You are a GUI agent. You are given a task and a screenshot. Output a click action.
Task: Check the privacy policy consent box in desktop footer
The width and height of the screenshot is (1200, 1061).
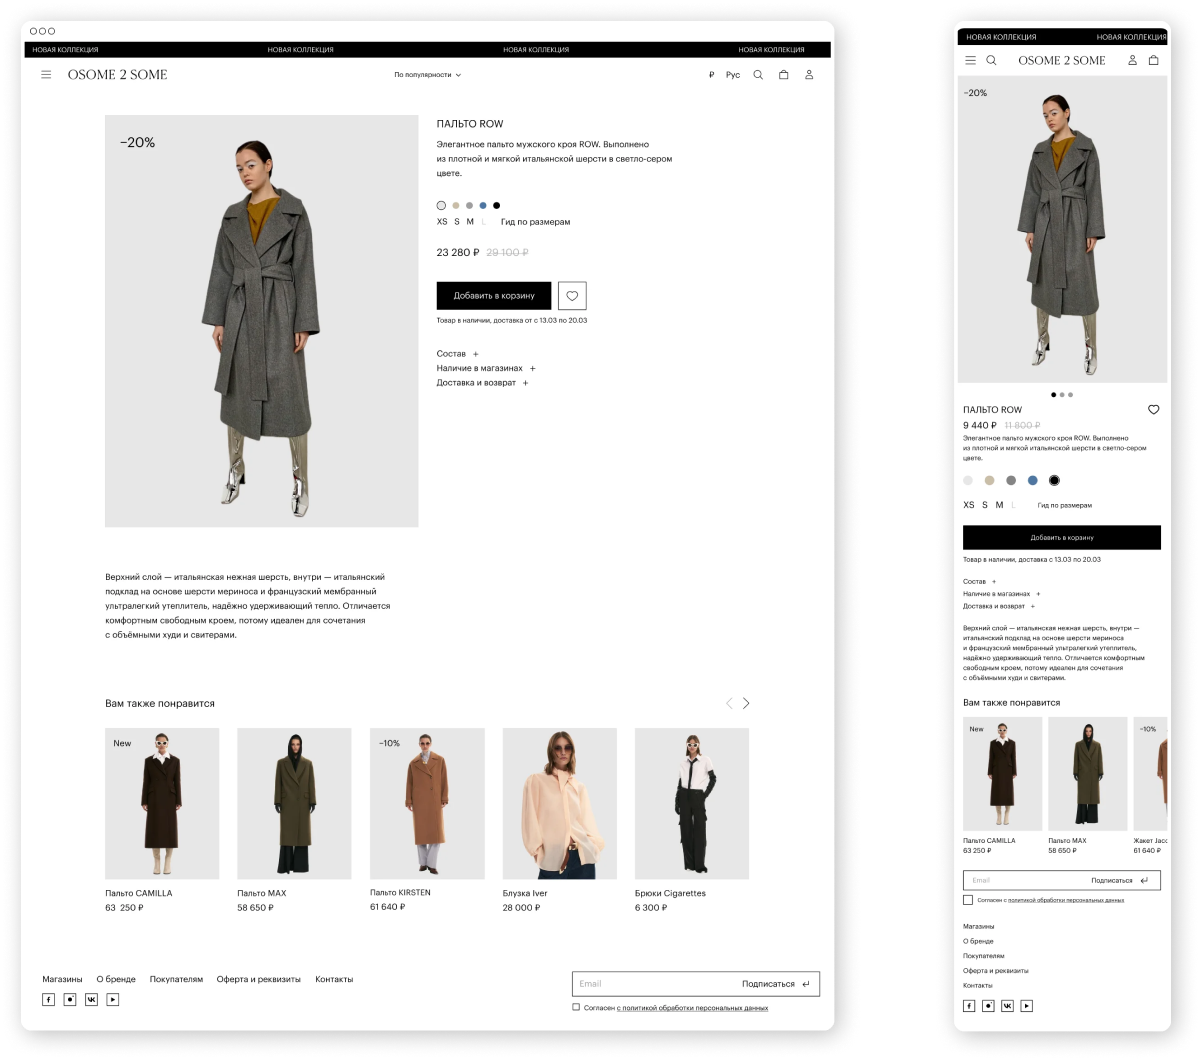coord(576,1008)
